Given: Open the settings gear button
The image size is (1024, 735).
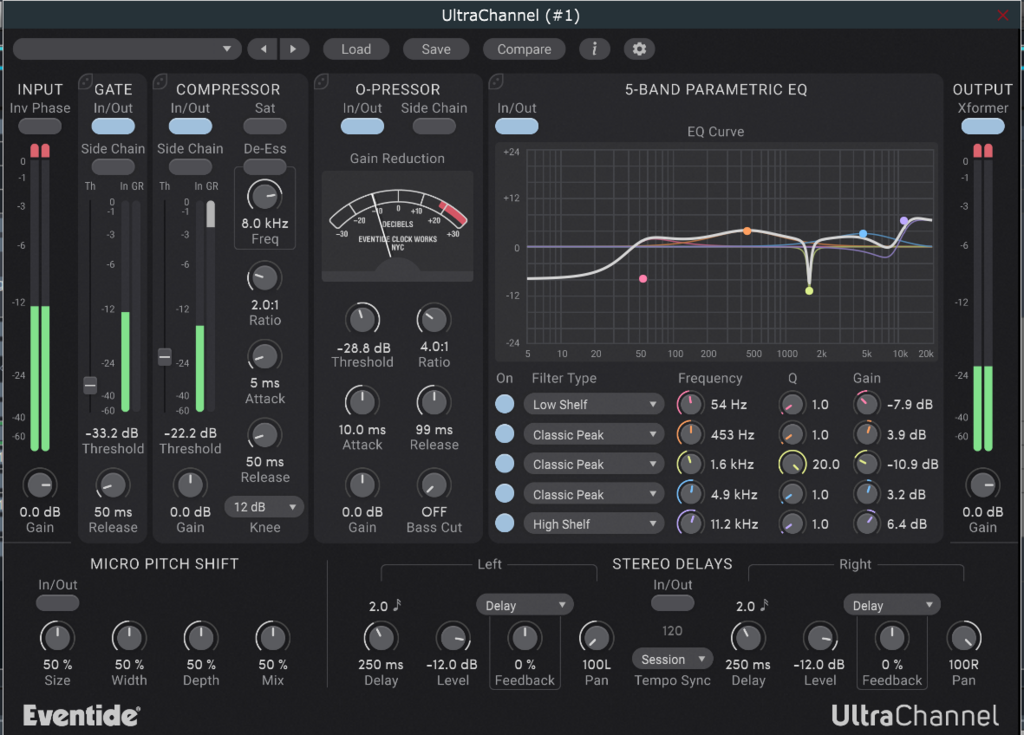Looking at the screenshot, I should tap(639, 49).
